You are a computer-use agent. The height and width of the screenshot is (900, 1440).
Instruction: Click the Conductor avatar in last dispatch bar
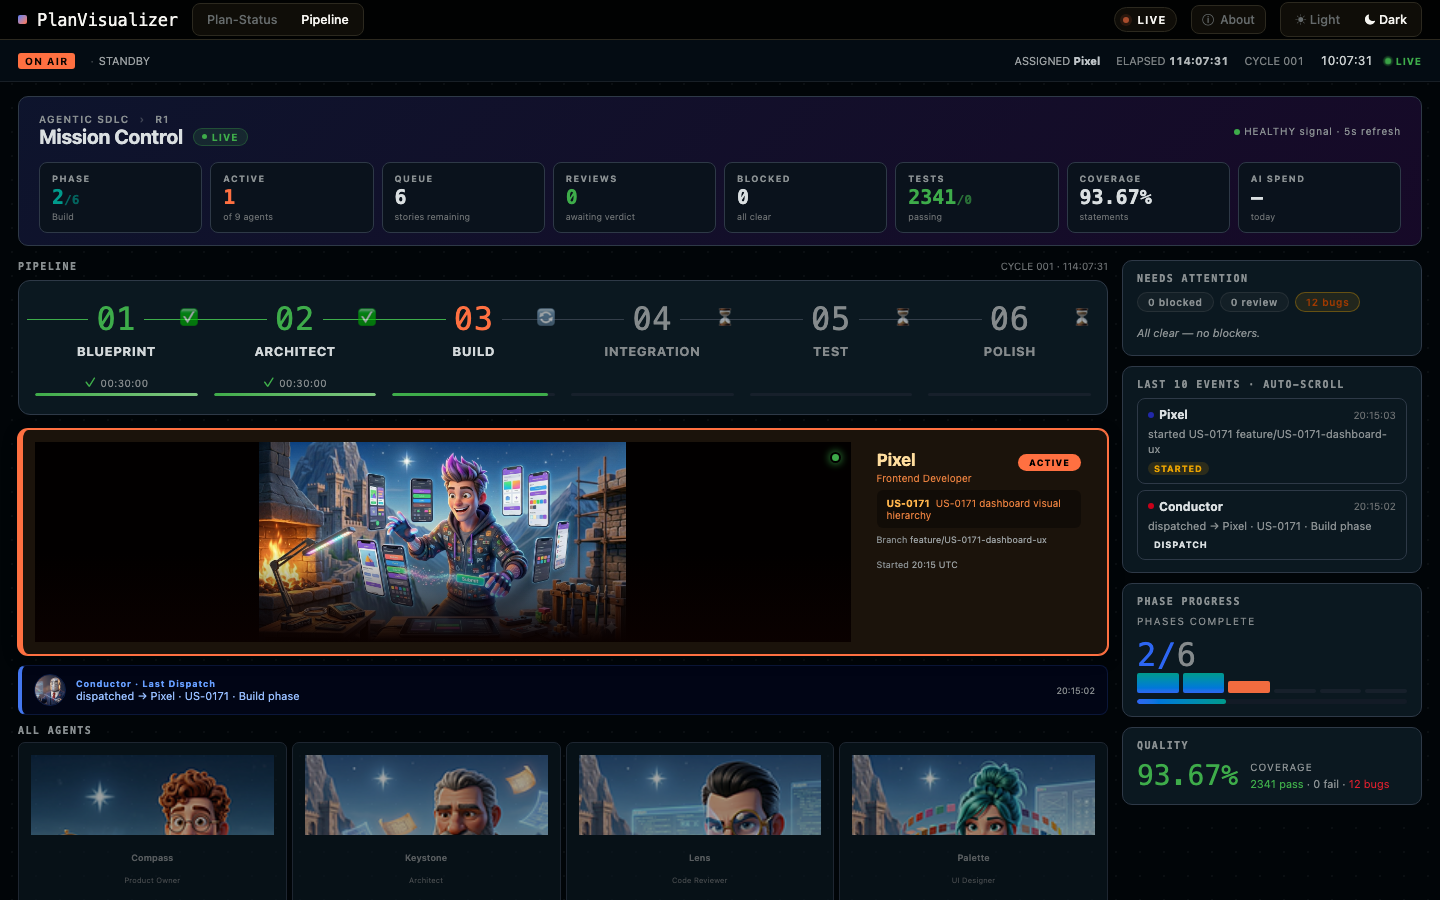click(50, 690)
